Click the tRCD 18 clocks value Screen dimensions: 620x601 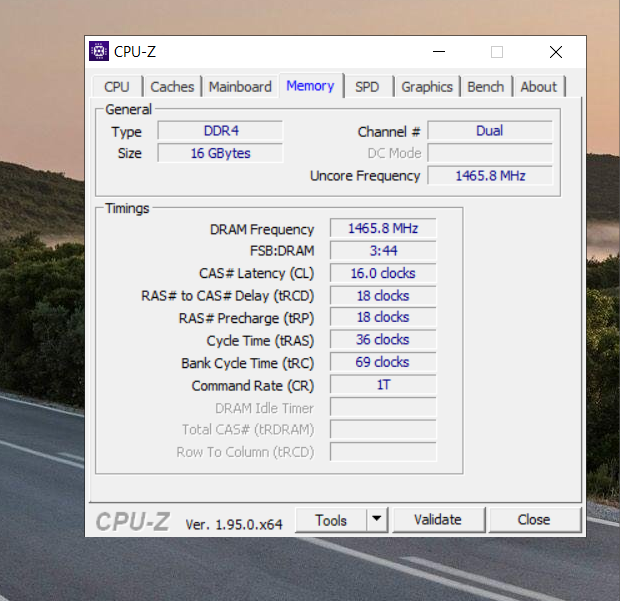(x=383, y=296)
